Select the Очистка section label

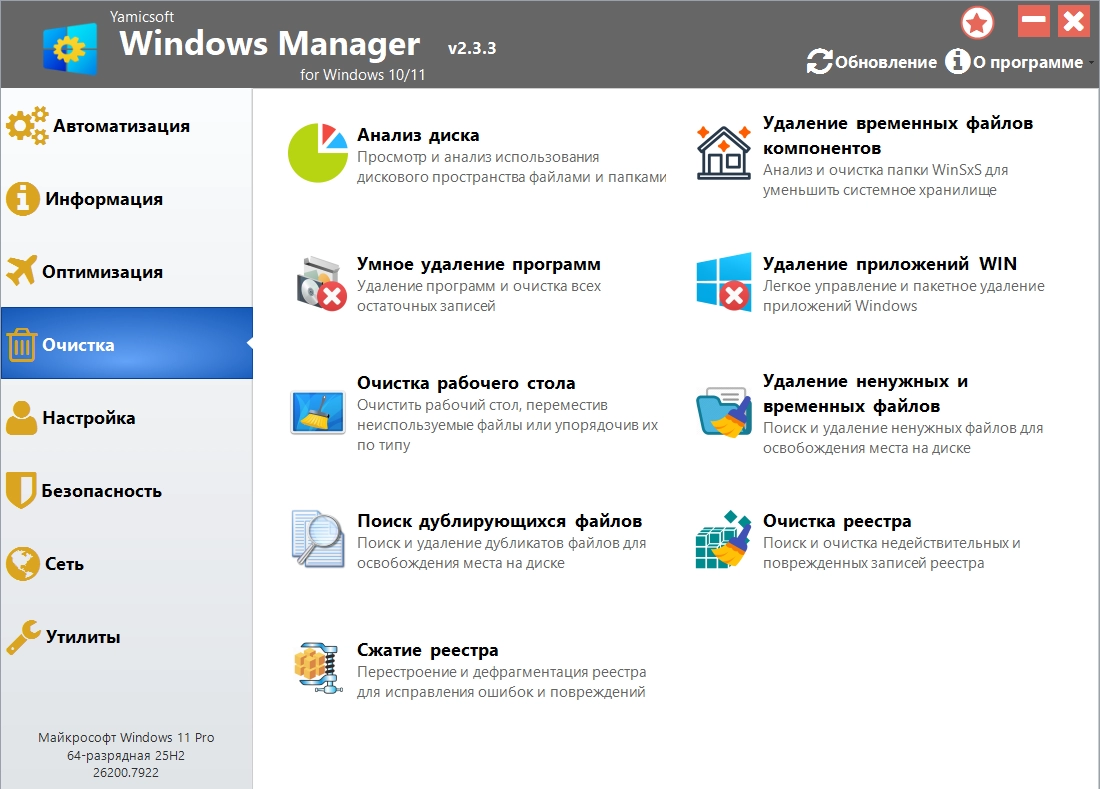point(78,345)
